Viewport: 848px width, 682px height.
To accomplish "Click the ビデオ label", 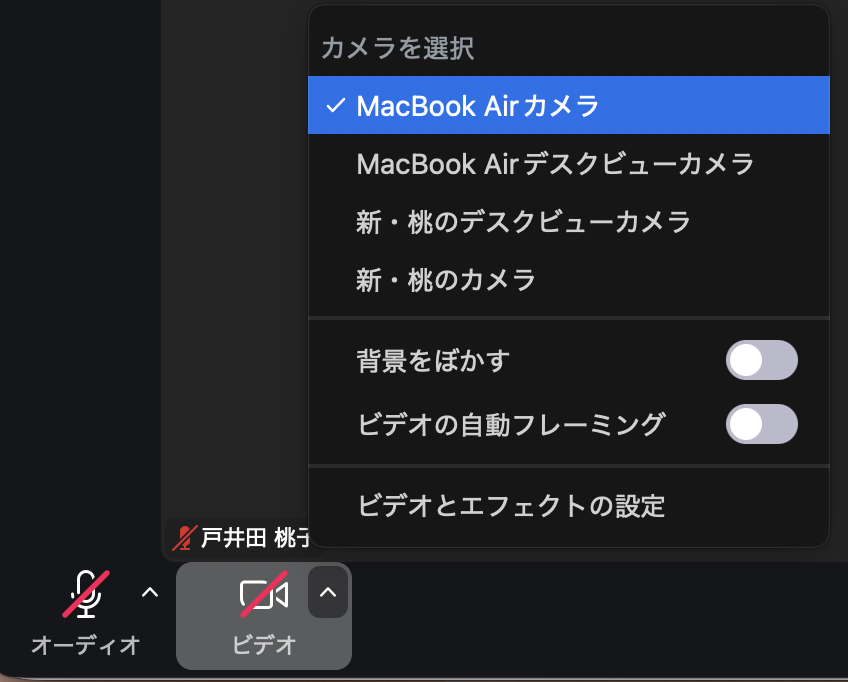I will 264,645.
